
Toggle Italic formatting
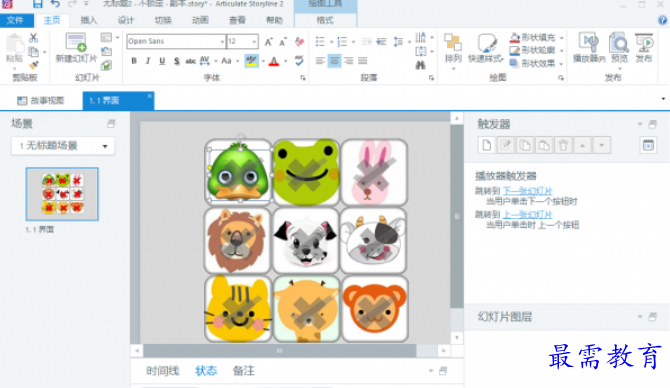point(148,61)
